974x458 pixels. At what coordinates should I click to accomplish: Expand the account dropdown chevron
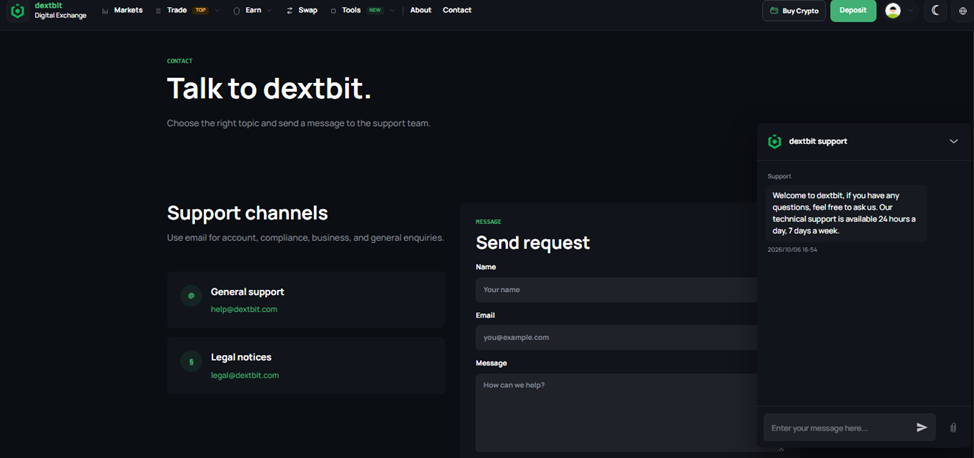[x=911, y=11]
